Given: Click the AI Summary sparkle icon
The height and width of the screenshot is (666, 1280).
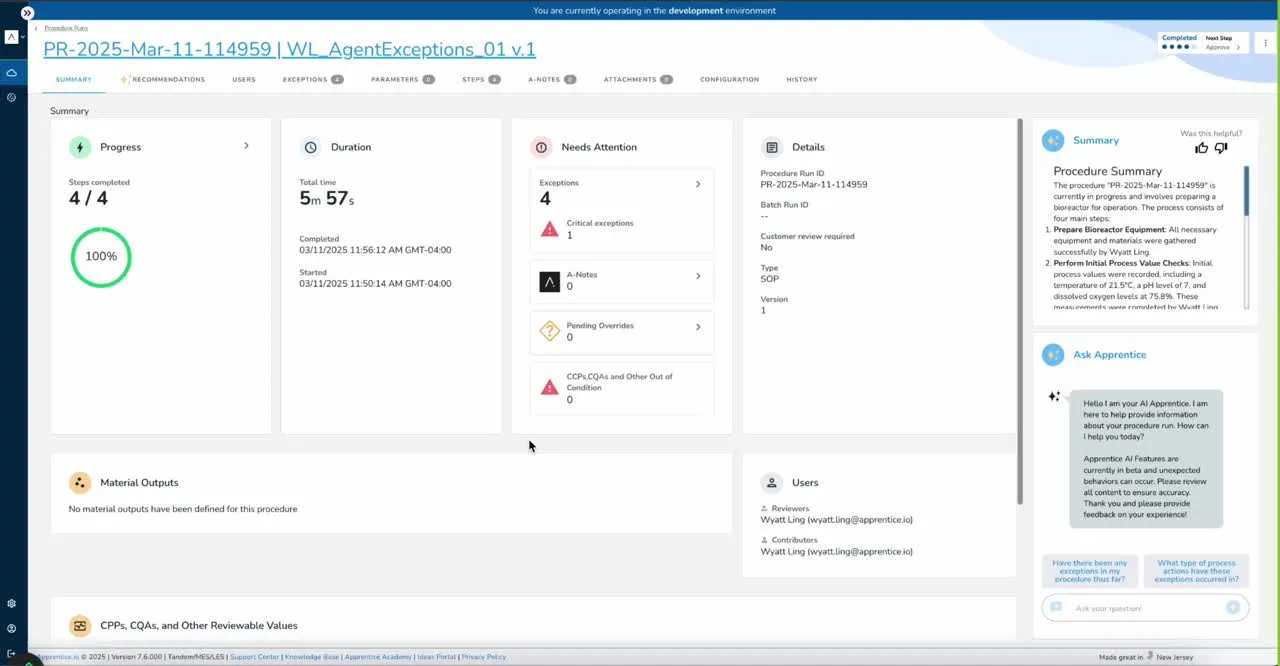Looking at the screenshot, I should click(x=1053, y=141).
